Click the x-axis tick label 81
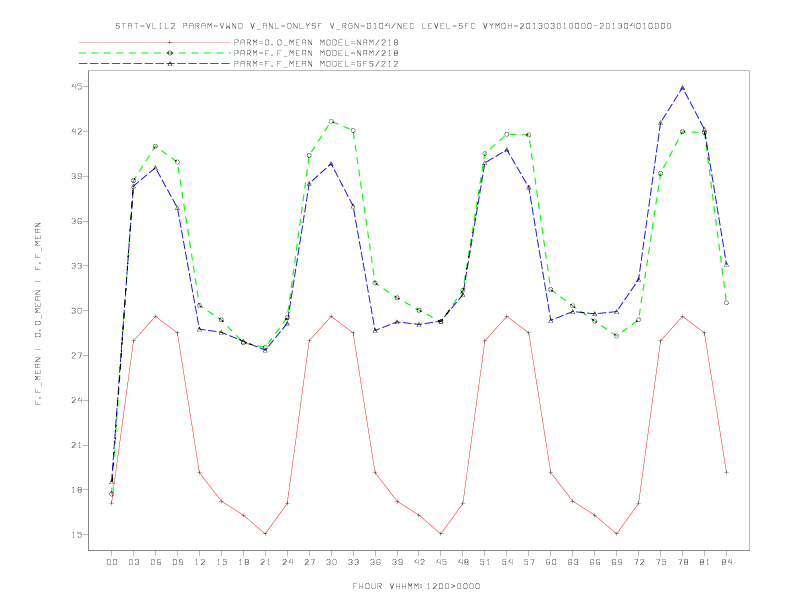This screenshot has width=792, height=612. pos(705,562)
